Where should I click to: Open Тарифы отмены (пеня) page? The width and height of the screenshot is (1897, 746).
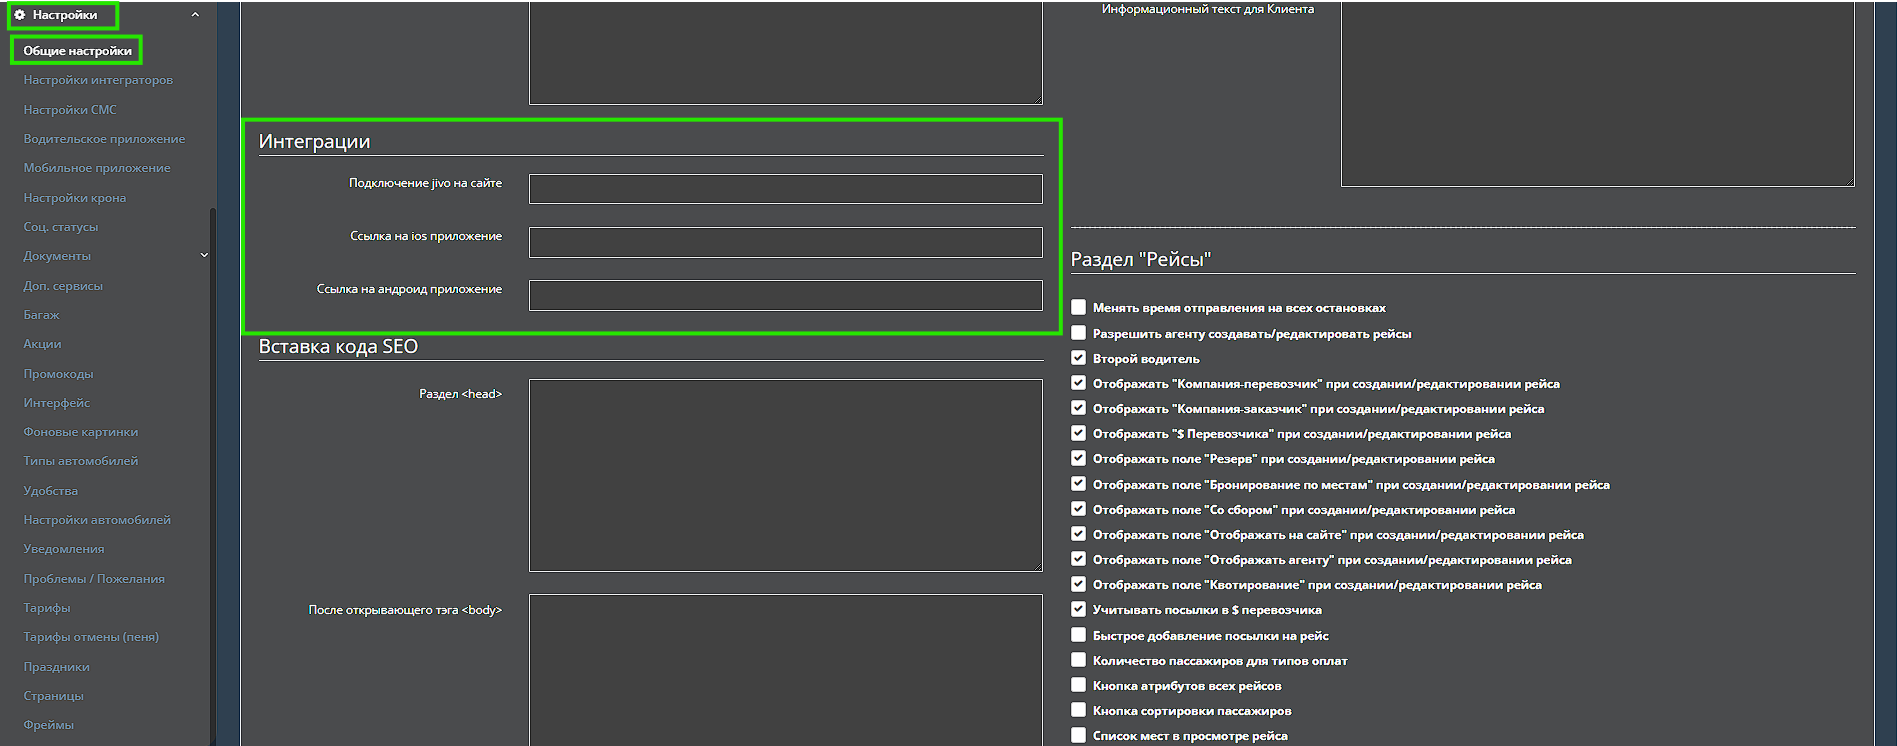click(x=91, y=637)
